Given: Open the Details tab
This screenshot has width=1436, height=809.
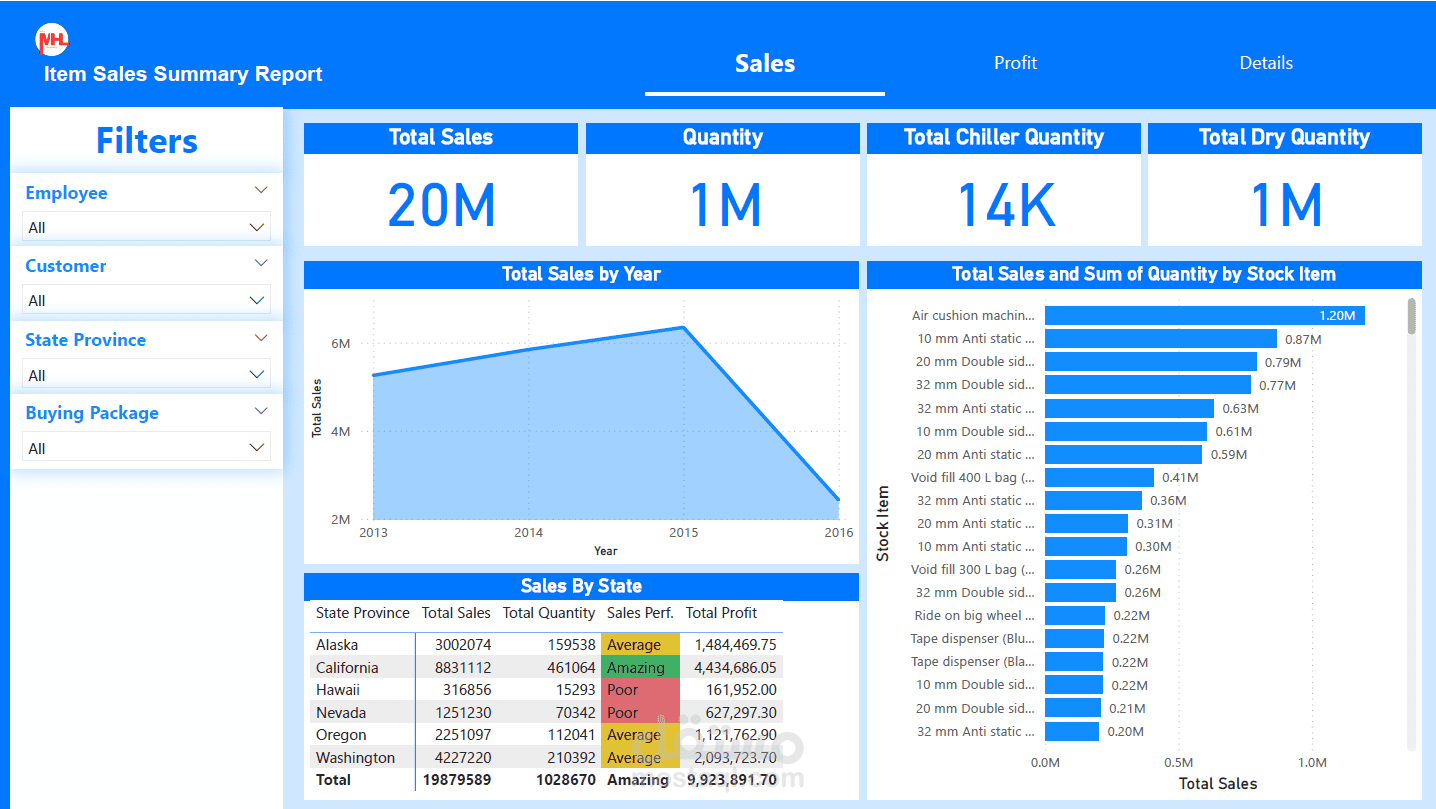Looking at the screenshot, I should 1265,62.
